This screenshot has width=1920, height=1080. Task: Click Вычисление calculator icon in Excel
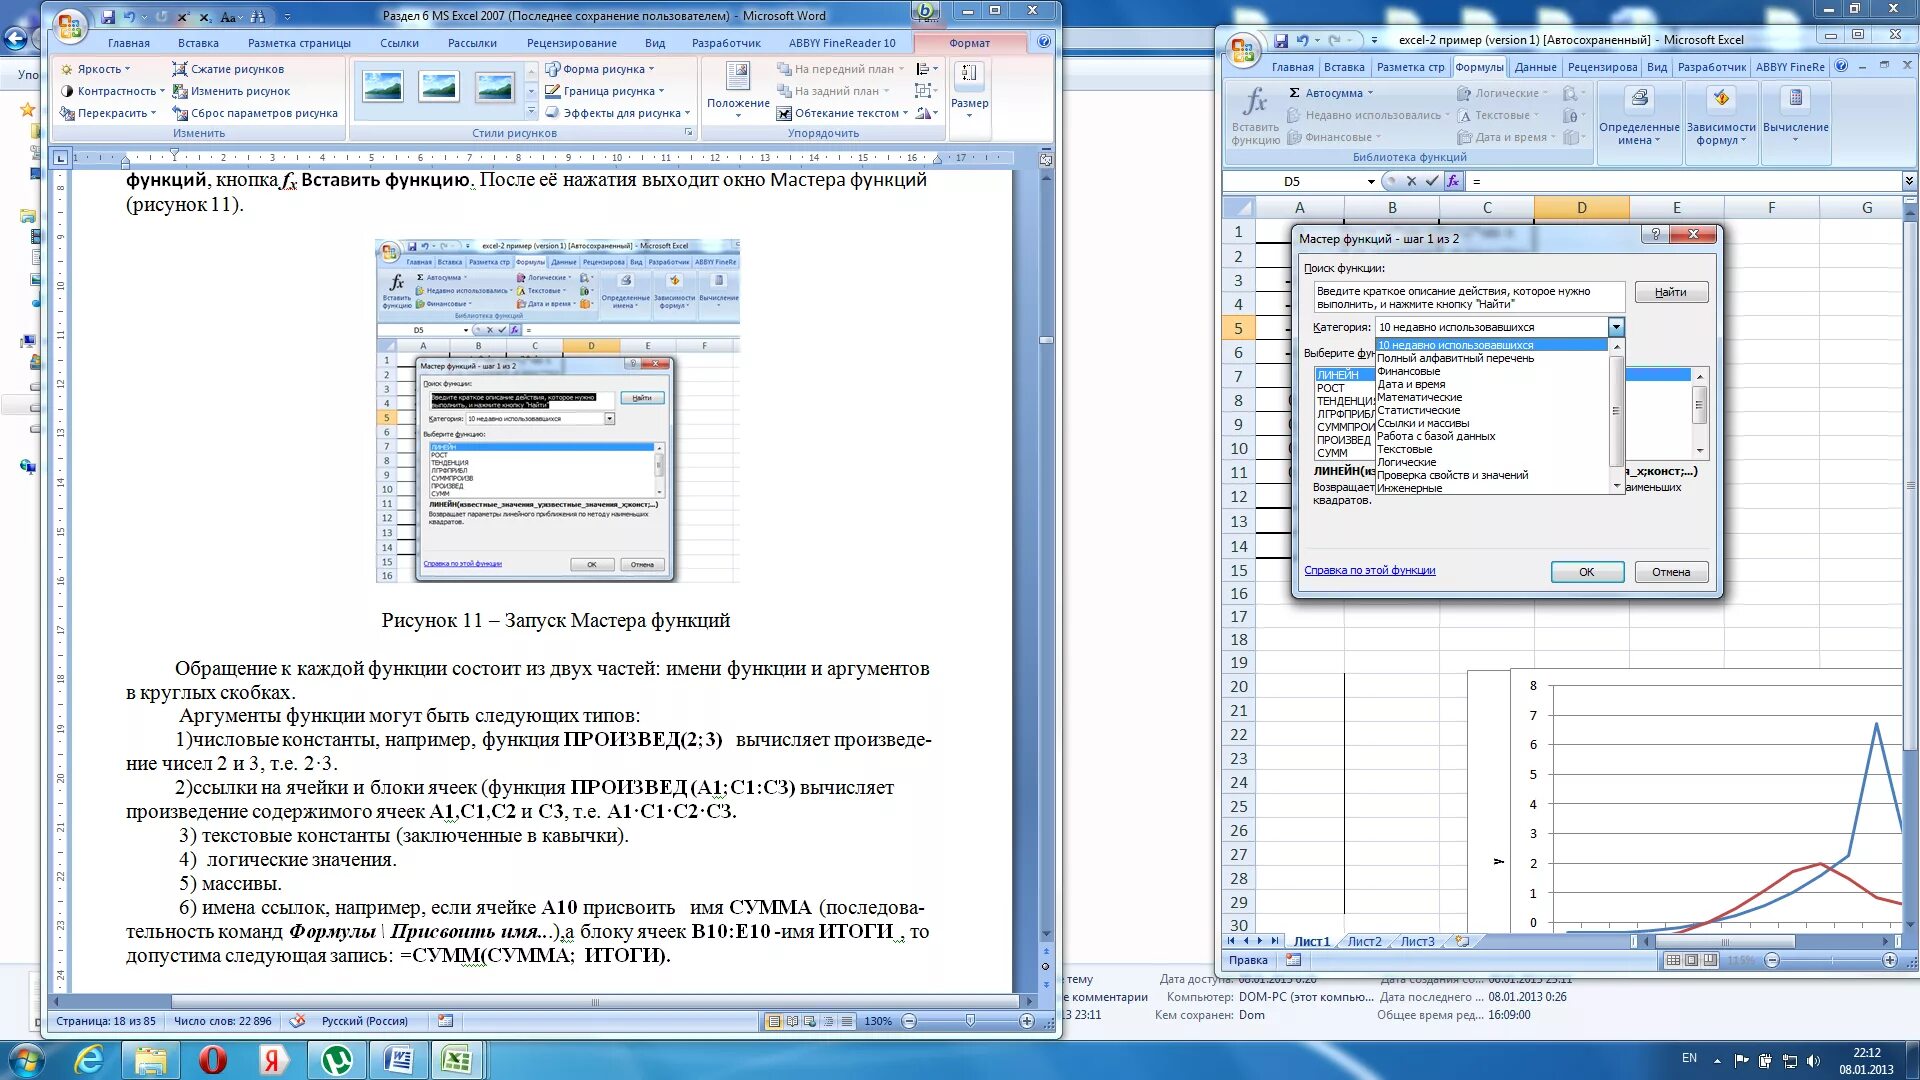coord(1795,99)
